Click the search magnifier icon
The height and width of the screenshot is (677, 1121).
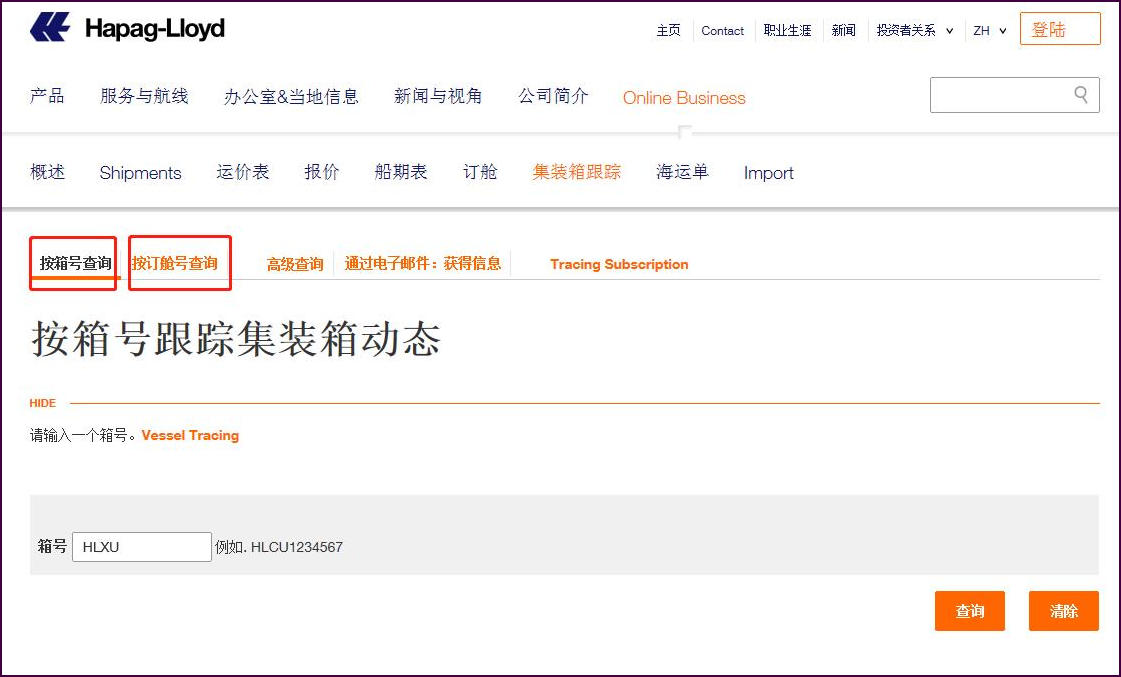coord(1081,94)
